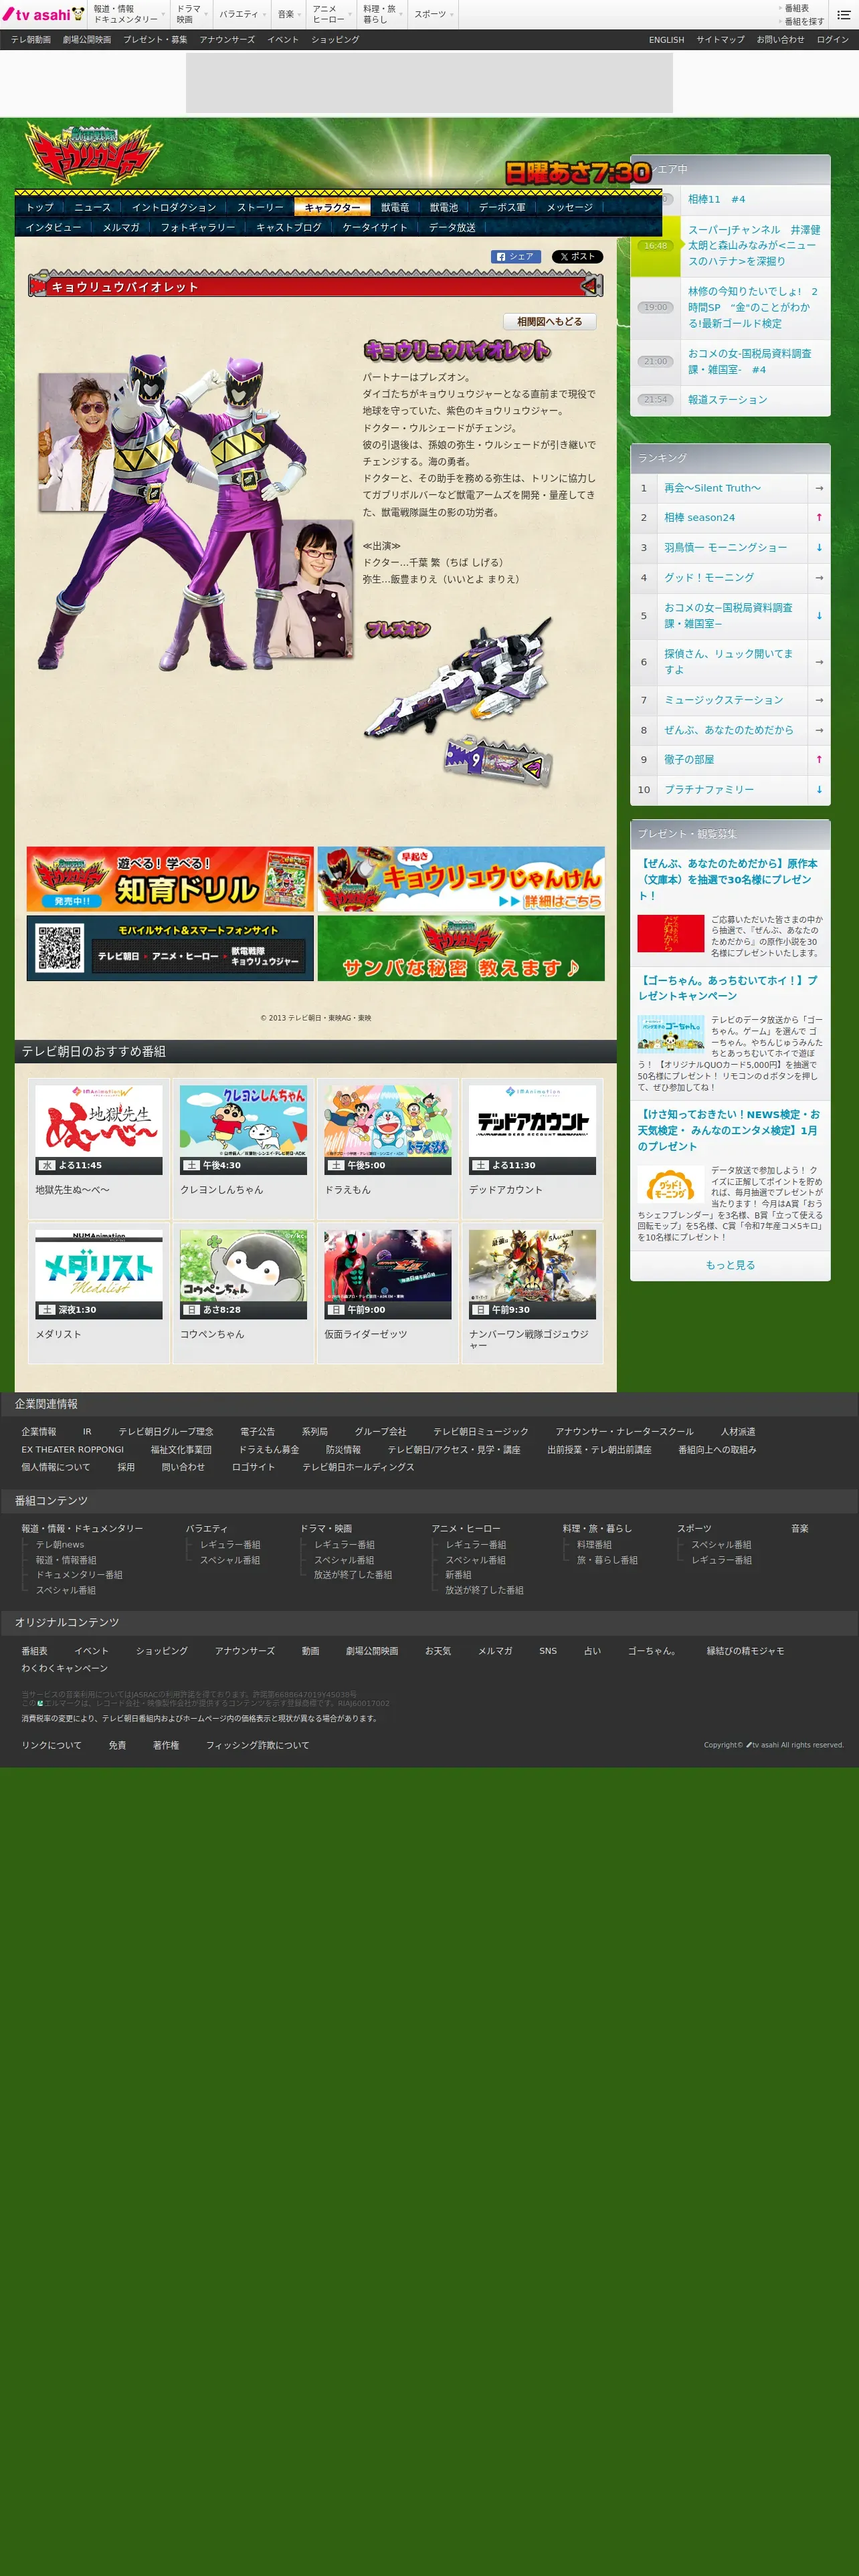Open the 地獄先生ぬ〜べ〜 program thumbnail
Image resolution: width=859 pixels, height=2576 pixels.
click(x=99, y=1130)
